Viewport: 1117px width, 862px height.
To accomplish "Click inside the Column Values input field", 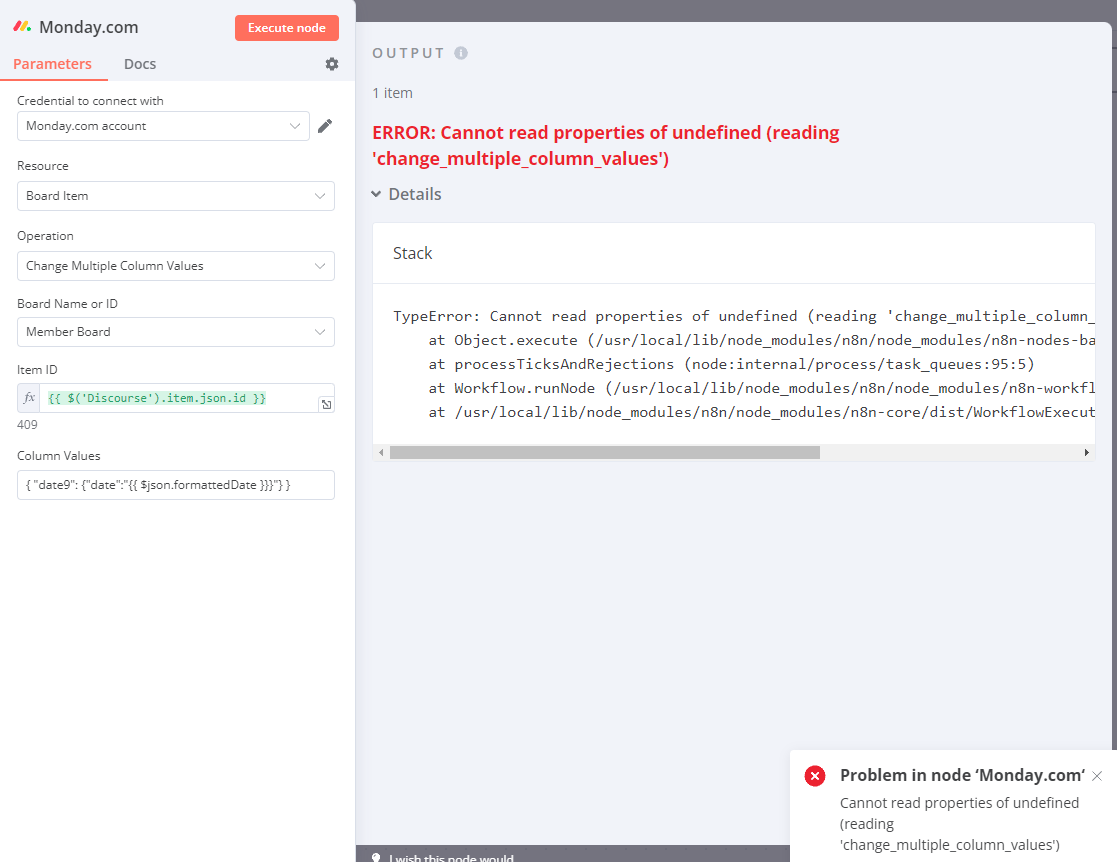I will coord(175,484).
